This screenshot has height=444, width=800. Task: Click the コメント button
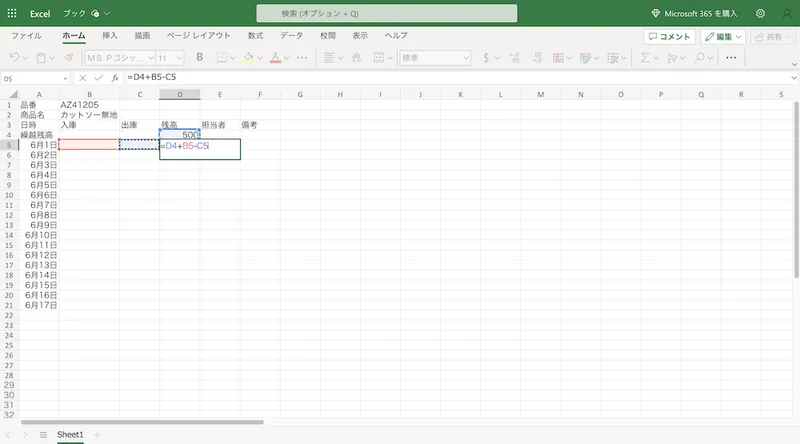pos(669,37)
